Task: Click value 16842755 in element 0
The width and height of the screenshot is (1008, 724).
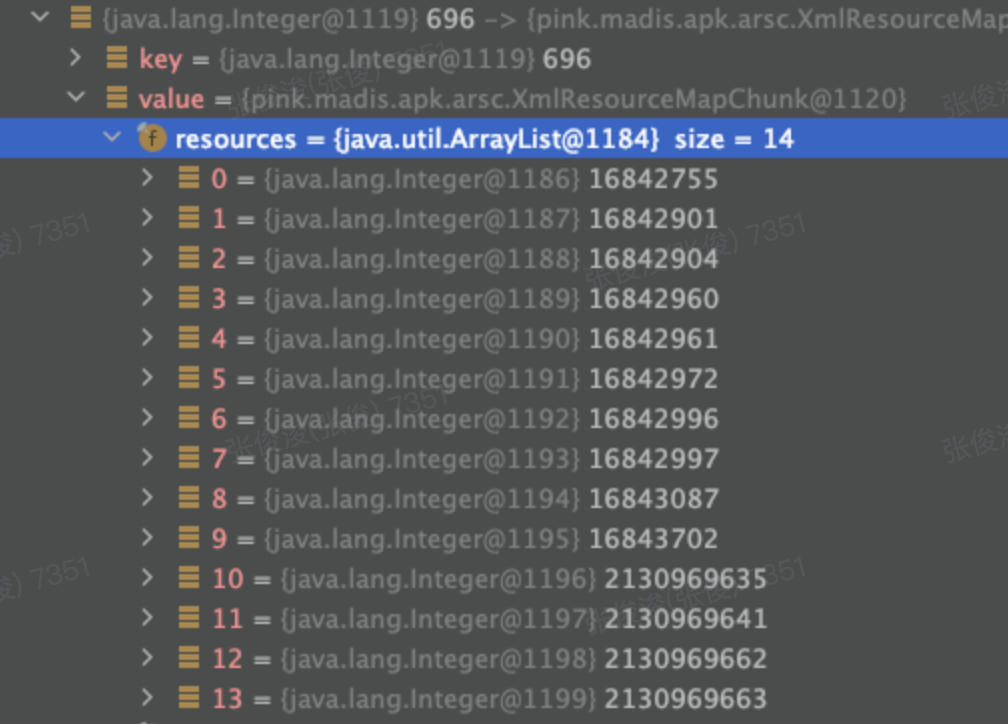Action: (x=653, y=179)
